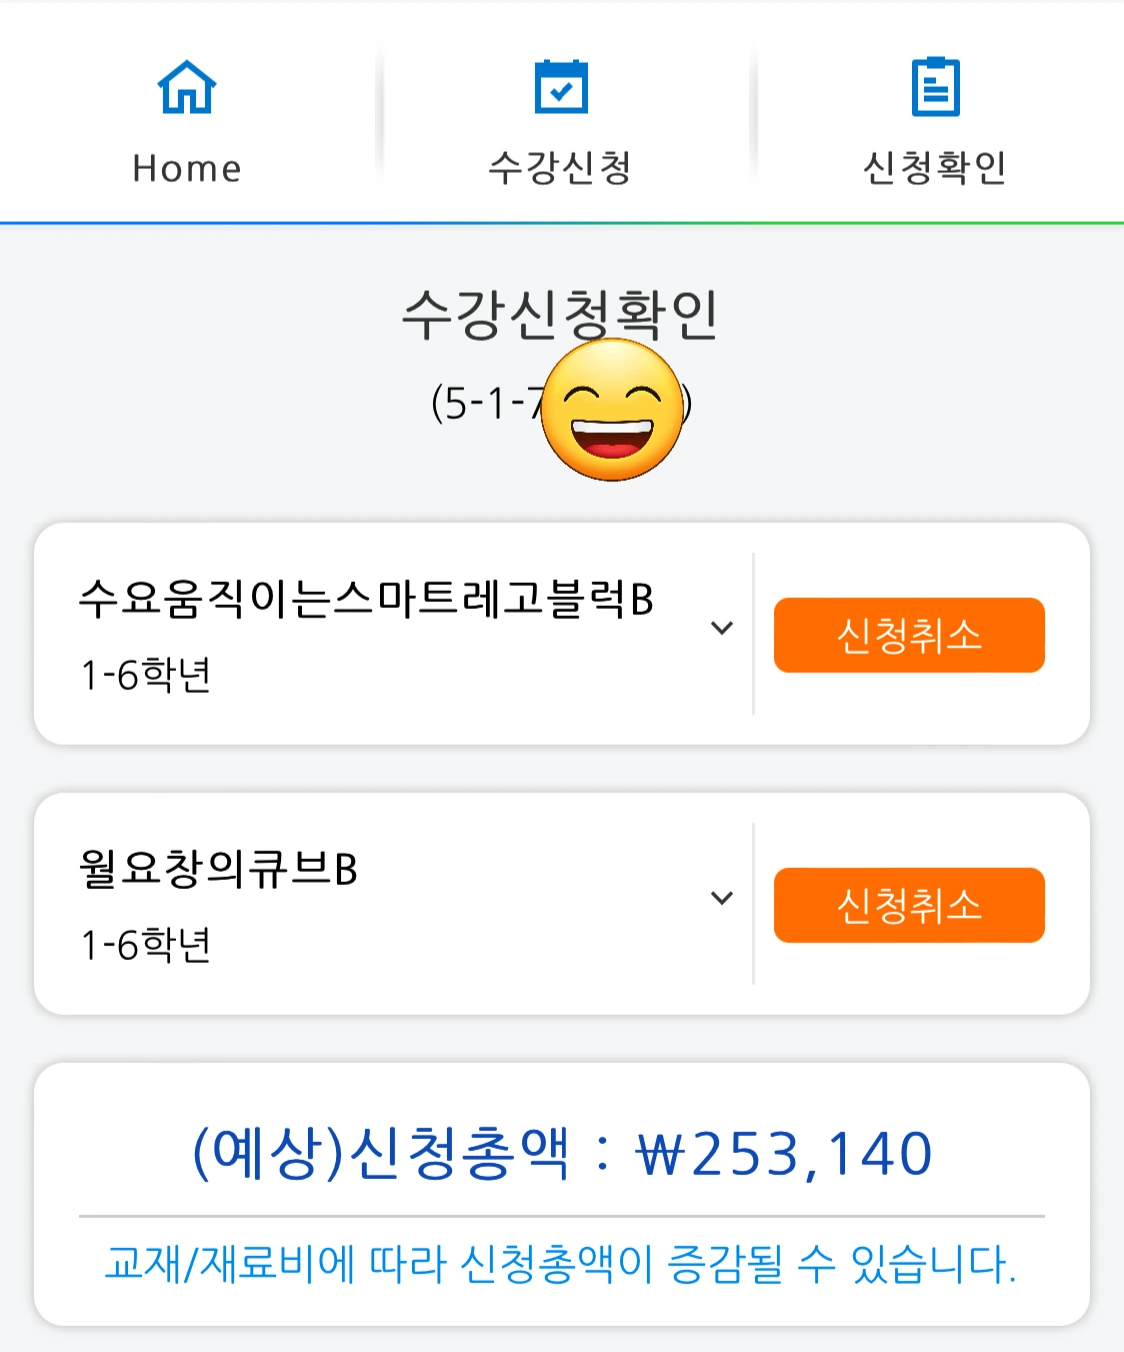
Task: Switch to the 수강신청 tab label
Action: pos(560,167)
